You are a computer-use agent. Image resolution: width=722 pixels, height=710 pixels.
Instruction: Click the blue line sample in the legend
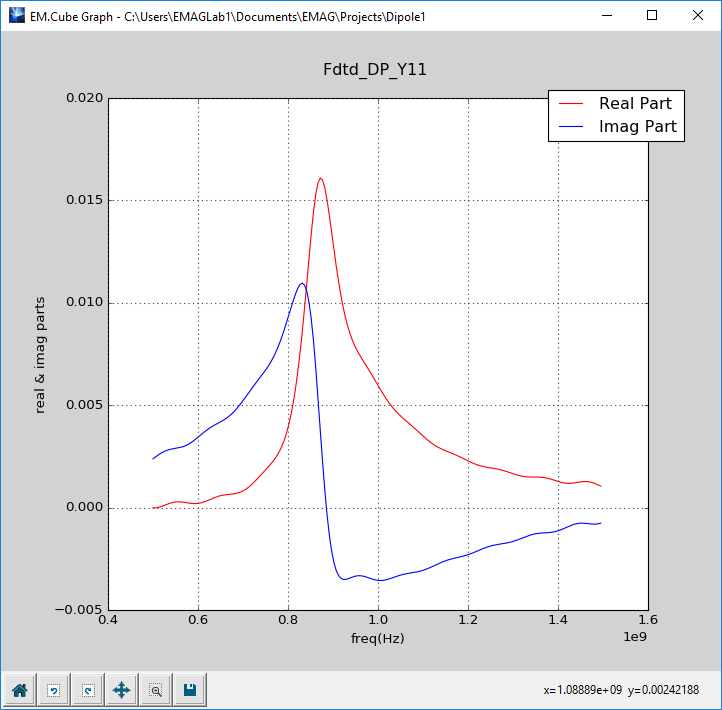point(571,127)
